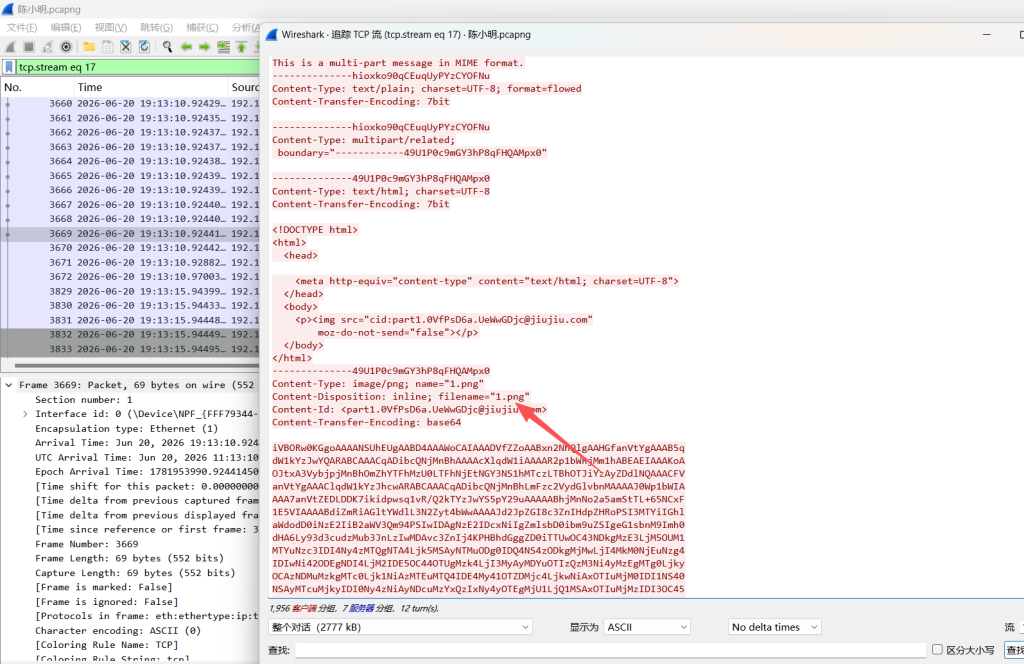Select packet row 3833
1024x664 pixels.
[x=131, y=349]
